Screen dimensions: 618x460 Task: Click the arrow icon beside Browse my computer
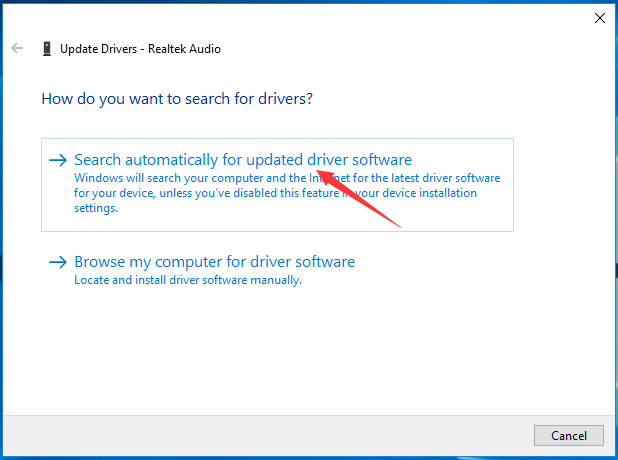click(x=58, y=262)
